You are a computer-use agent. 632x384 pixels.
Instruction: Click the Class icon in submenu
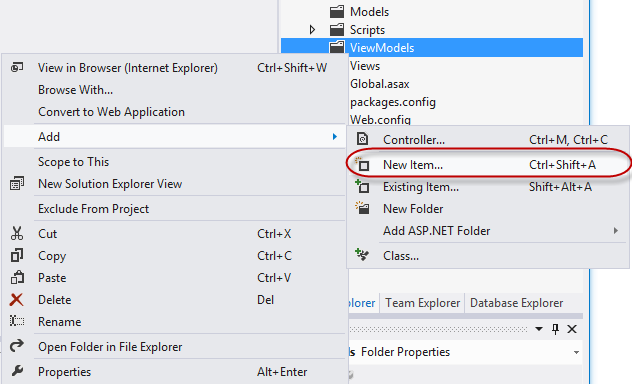coord(362,255)
